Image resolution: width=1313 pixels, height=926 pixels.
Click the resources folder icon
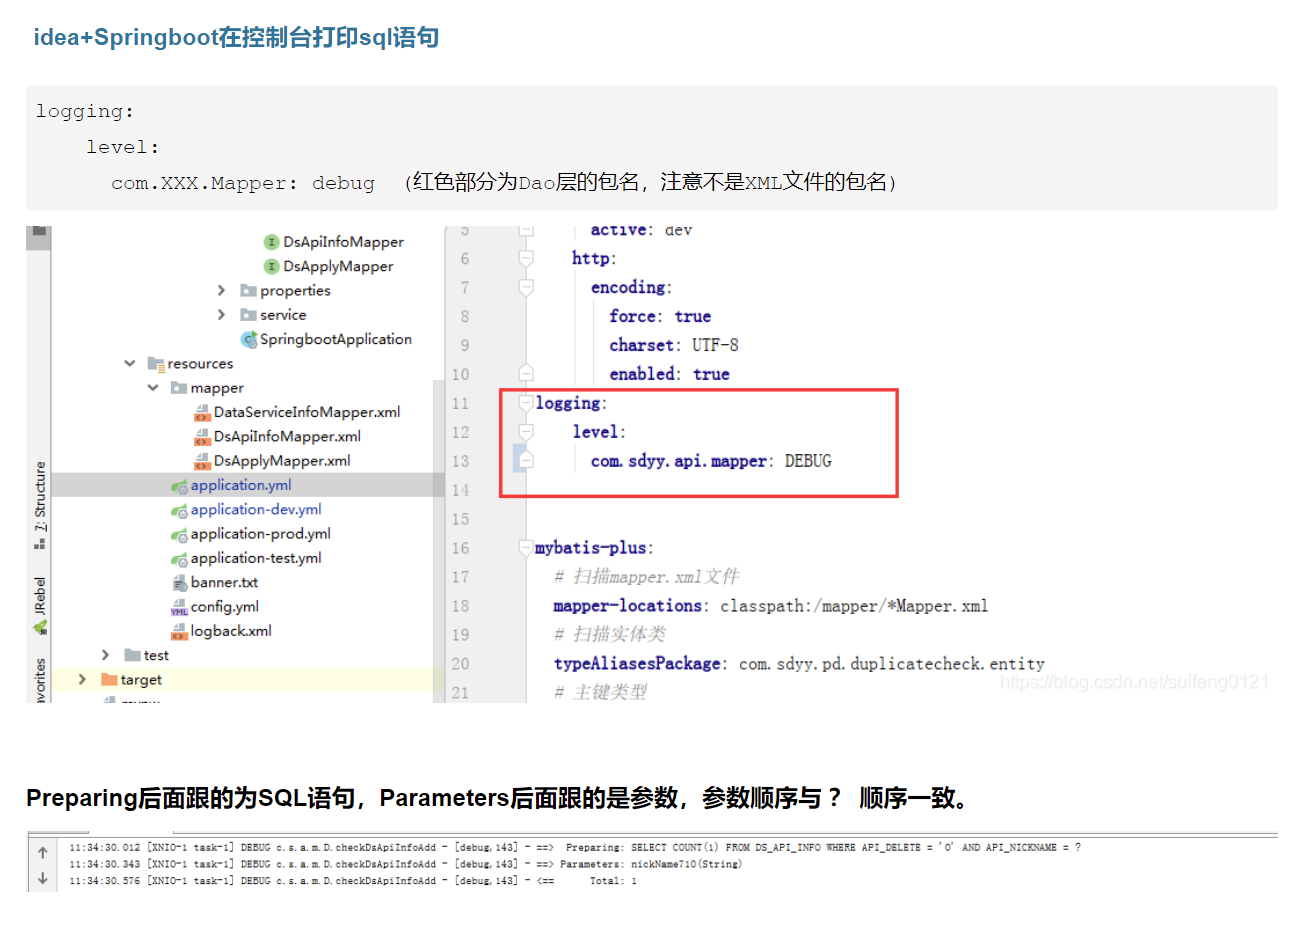click(x=155, y=363)
